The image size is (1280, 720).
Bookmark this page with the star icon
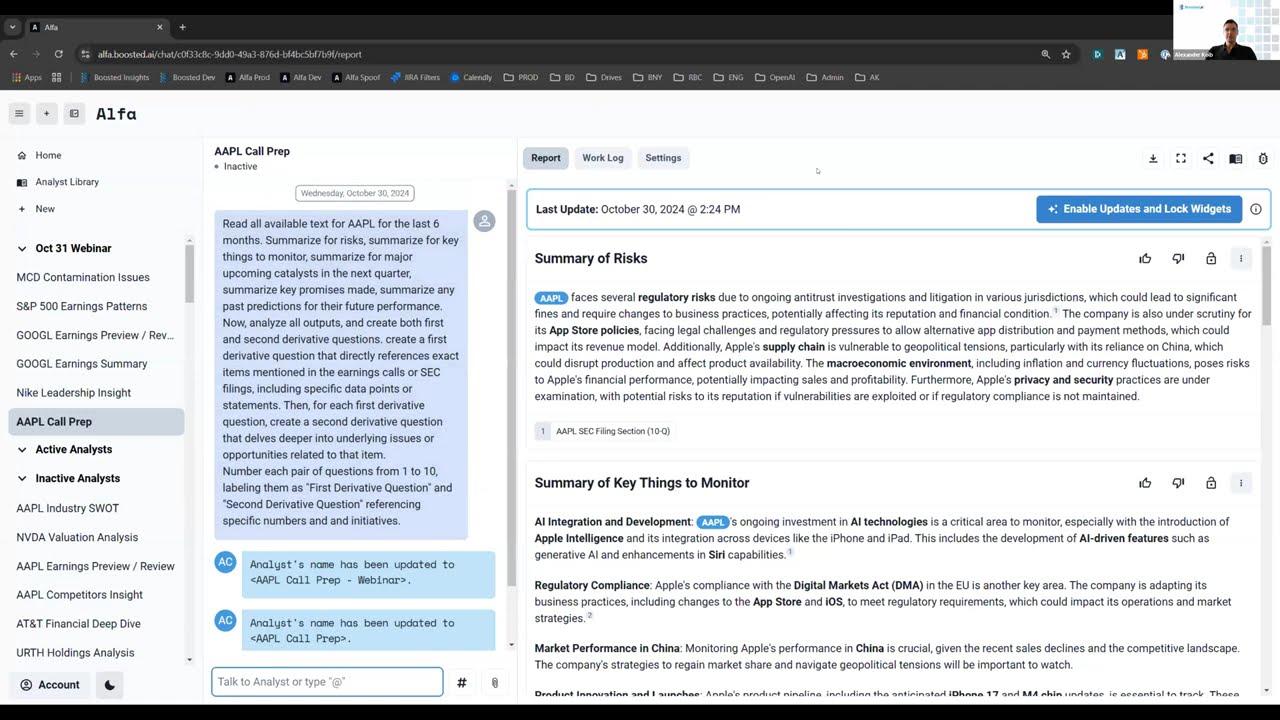tap(1066, 54)
